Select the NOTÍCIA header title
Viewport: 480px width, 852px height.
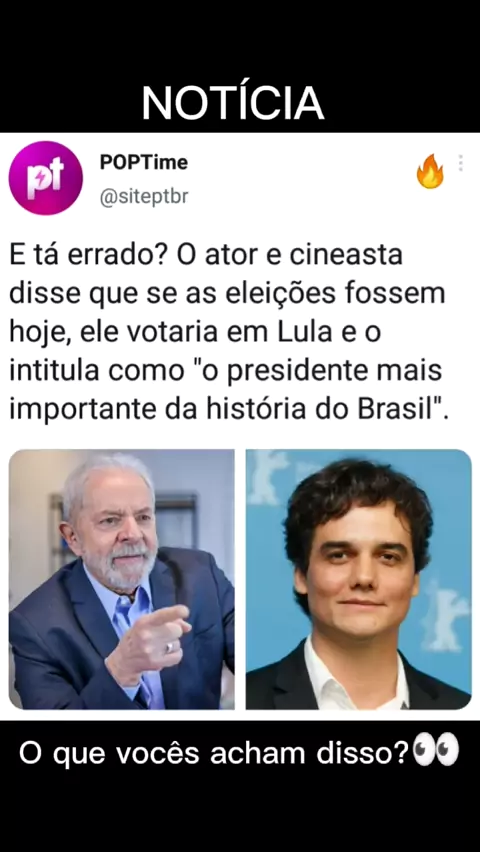point(233,103)
